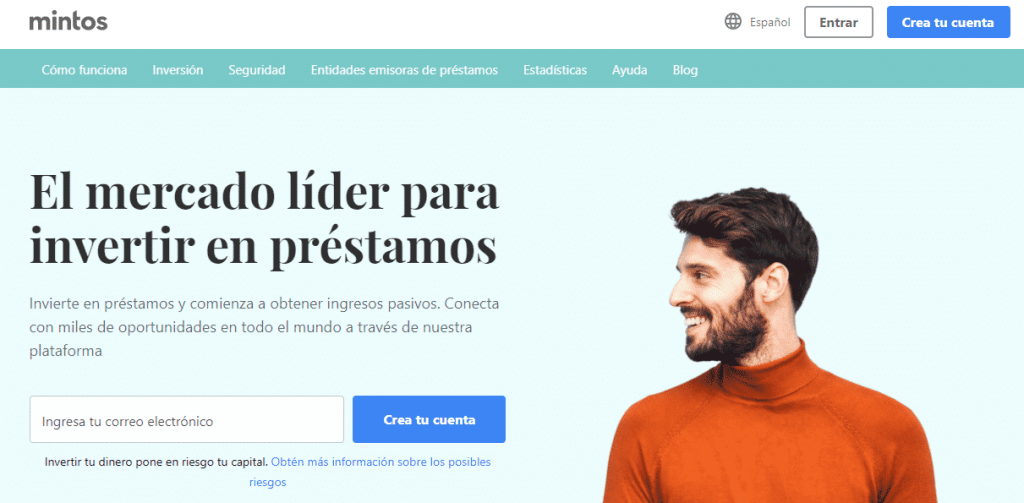This screenshot has width=1024, height=503.
Task: Select Seguridad in the navigation bar
Action: coord(257,70)
